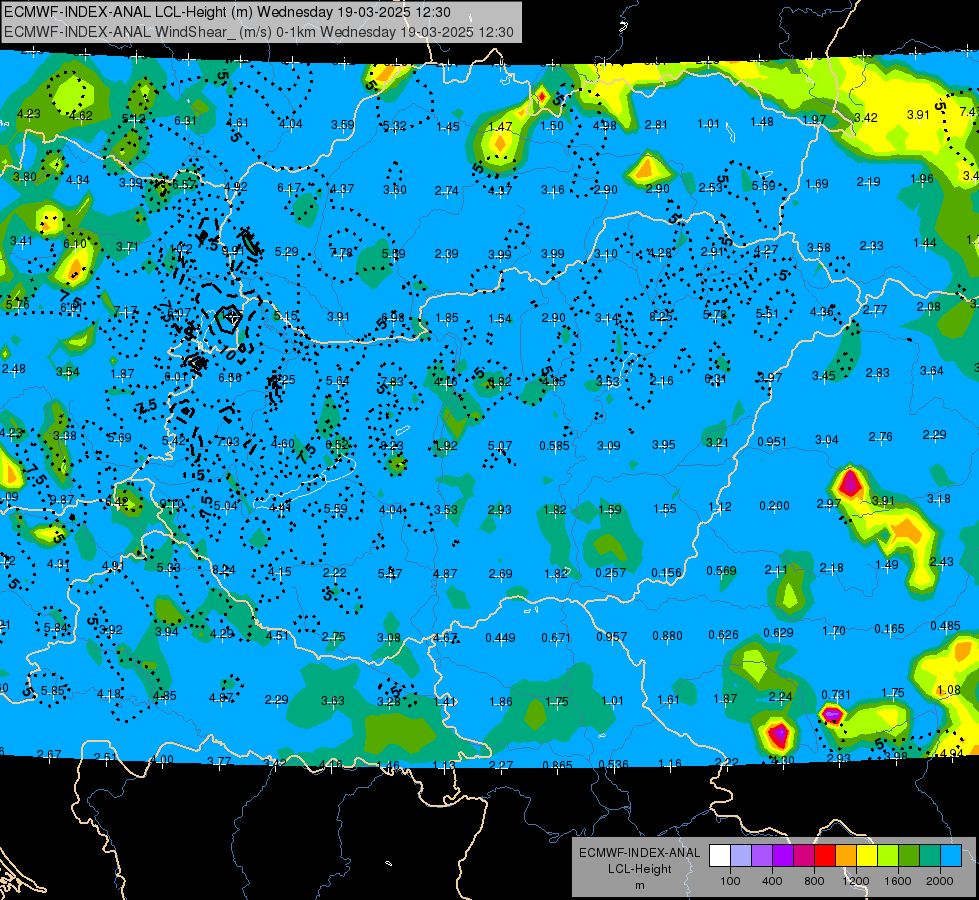Click the 9.87 wind shear value
This screenshot has width=979, height=900.
[62, 500]
